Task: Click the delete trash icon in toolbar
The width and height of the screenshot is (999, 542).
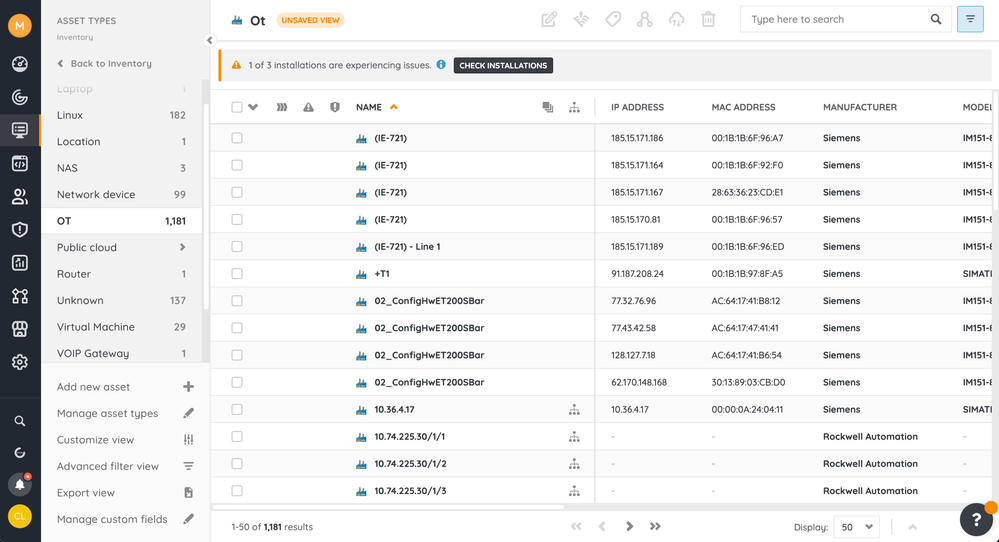Action: tap(708, 19)
